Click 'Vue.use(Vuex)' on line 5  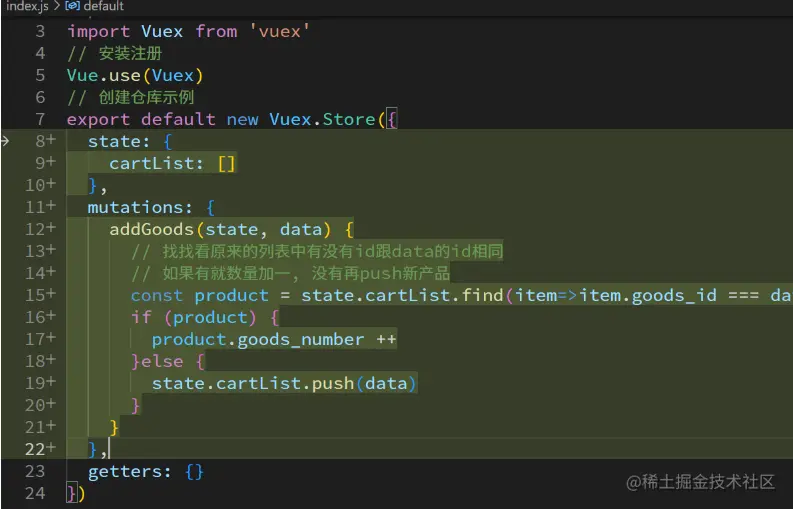[x=135, y=75]
